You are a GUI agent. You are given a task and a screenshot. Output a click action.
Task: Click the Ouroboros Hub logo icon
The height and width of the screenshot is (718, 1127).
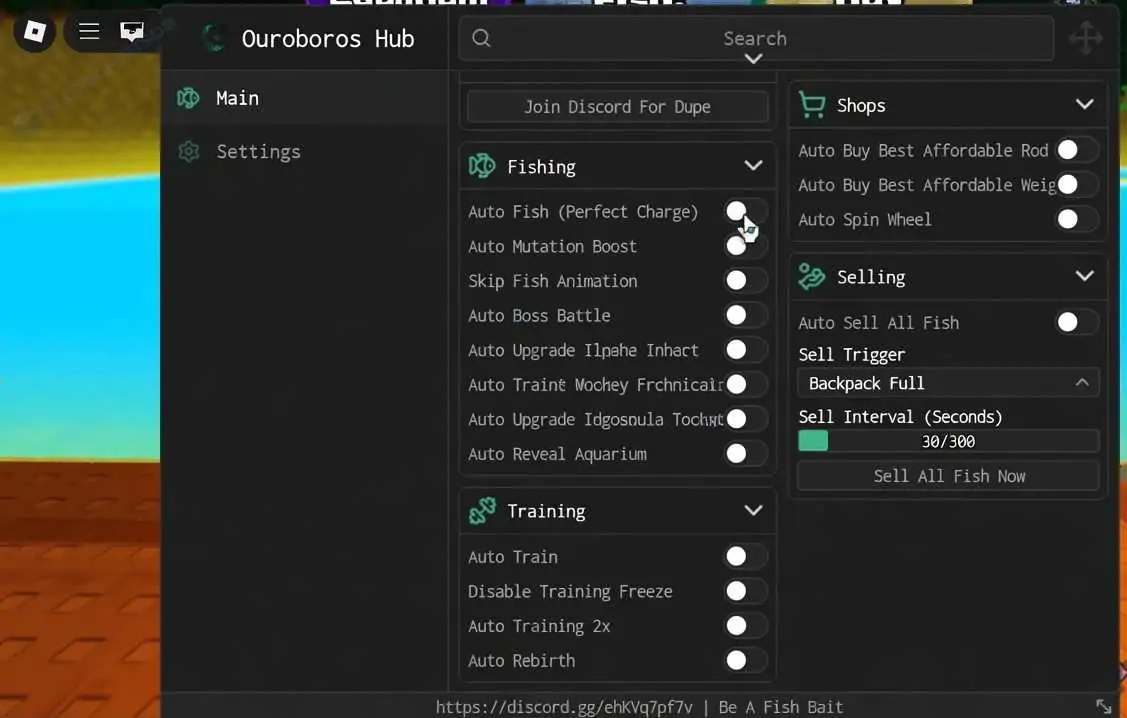(213, 38)
